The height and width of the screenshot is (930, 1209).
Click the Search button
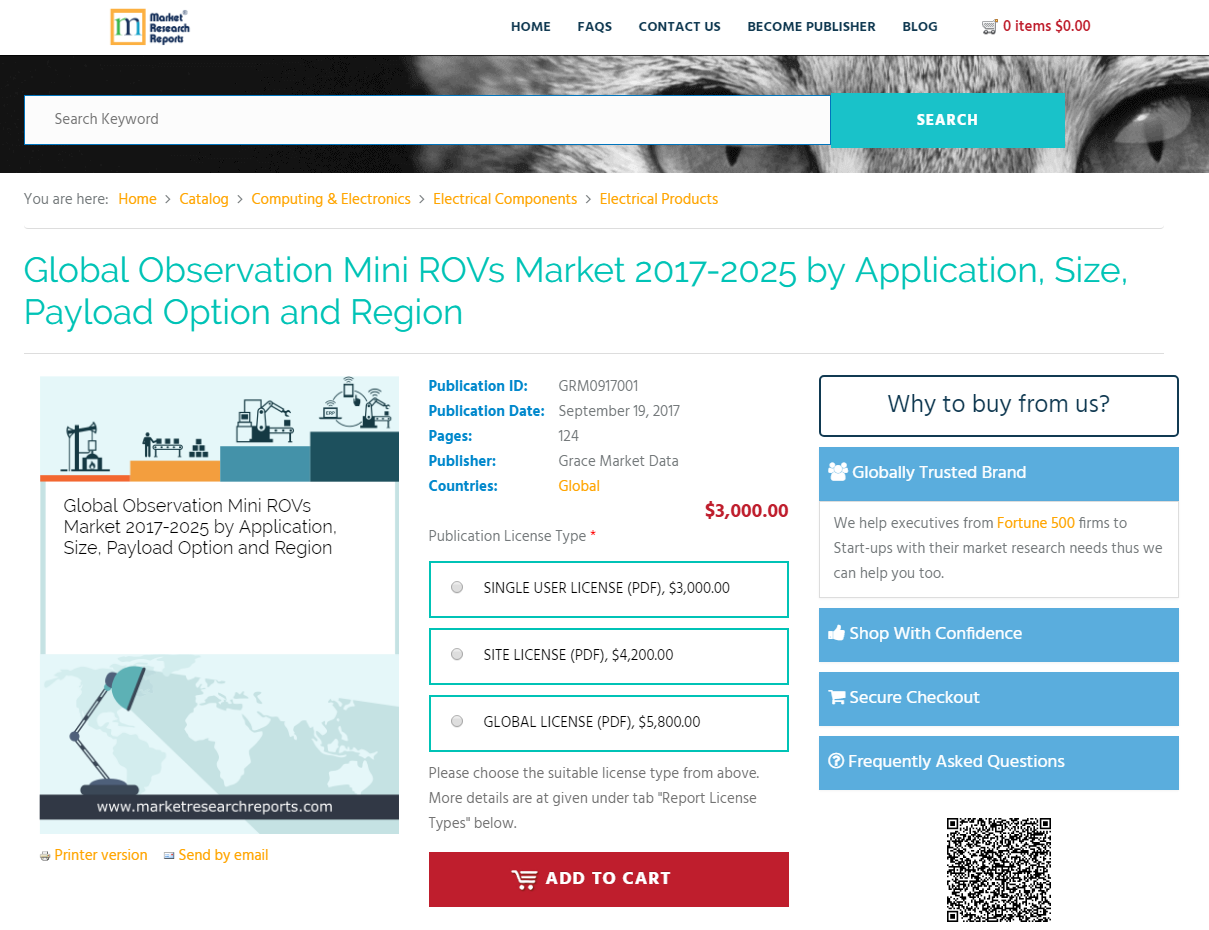[948, 120]
